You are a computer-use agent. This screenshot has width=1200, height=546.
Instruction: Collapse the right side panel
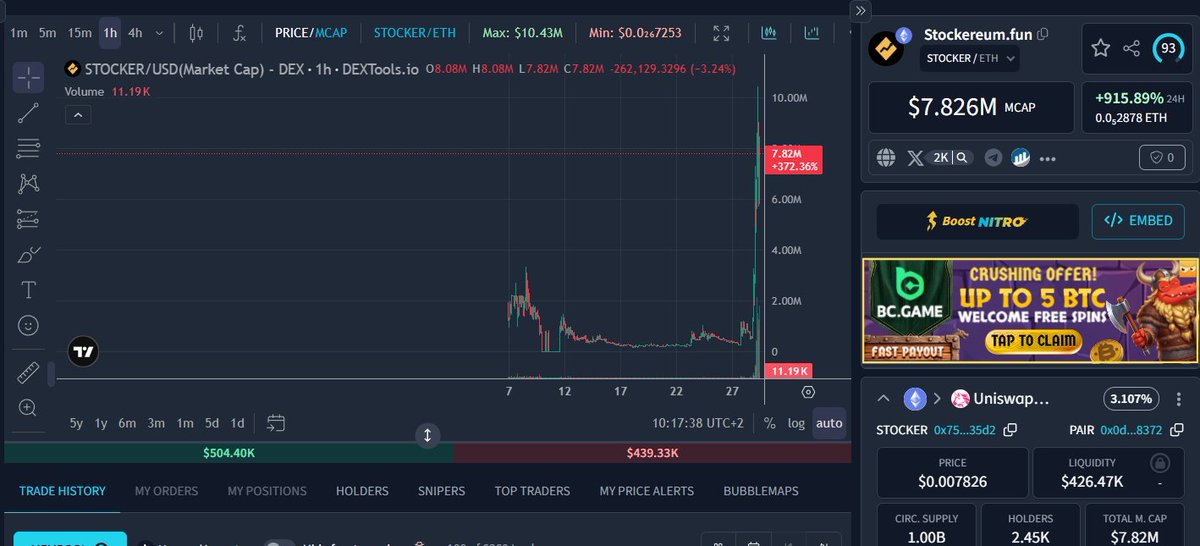tap(862, 9)
